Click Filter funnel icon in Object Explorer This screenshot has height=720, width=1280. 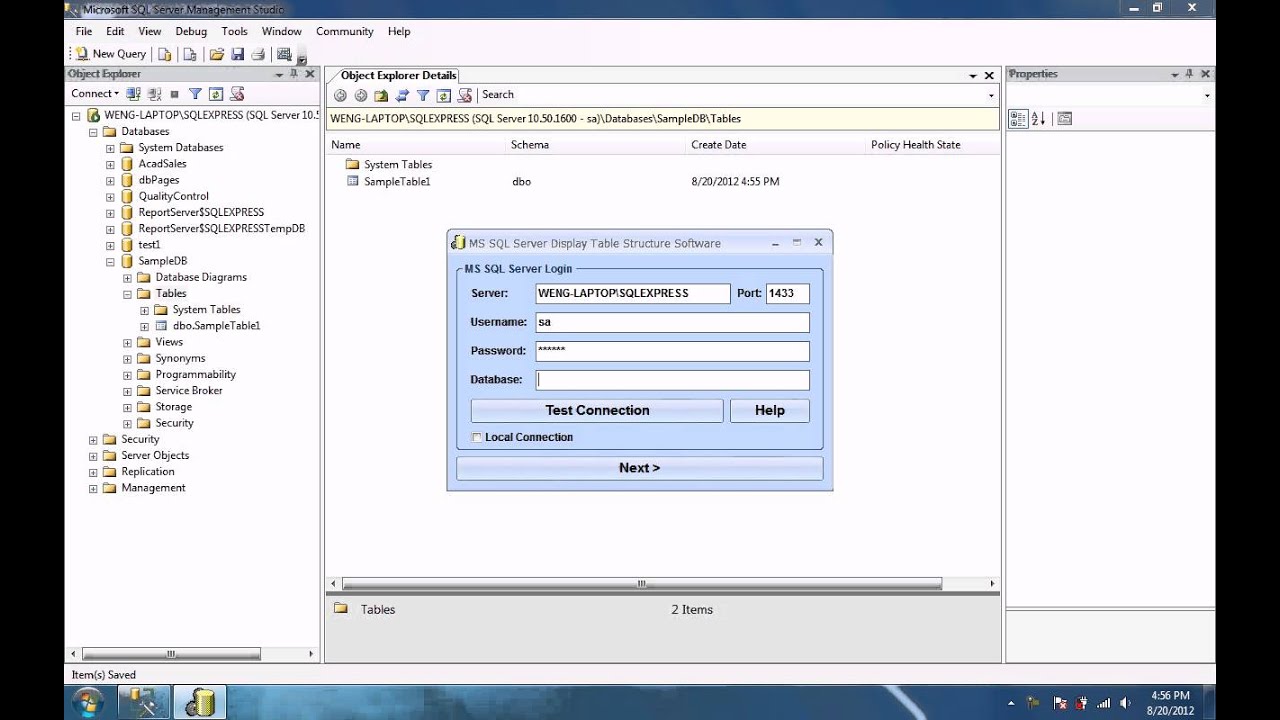[x=196, y=94]
